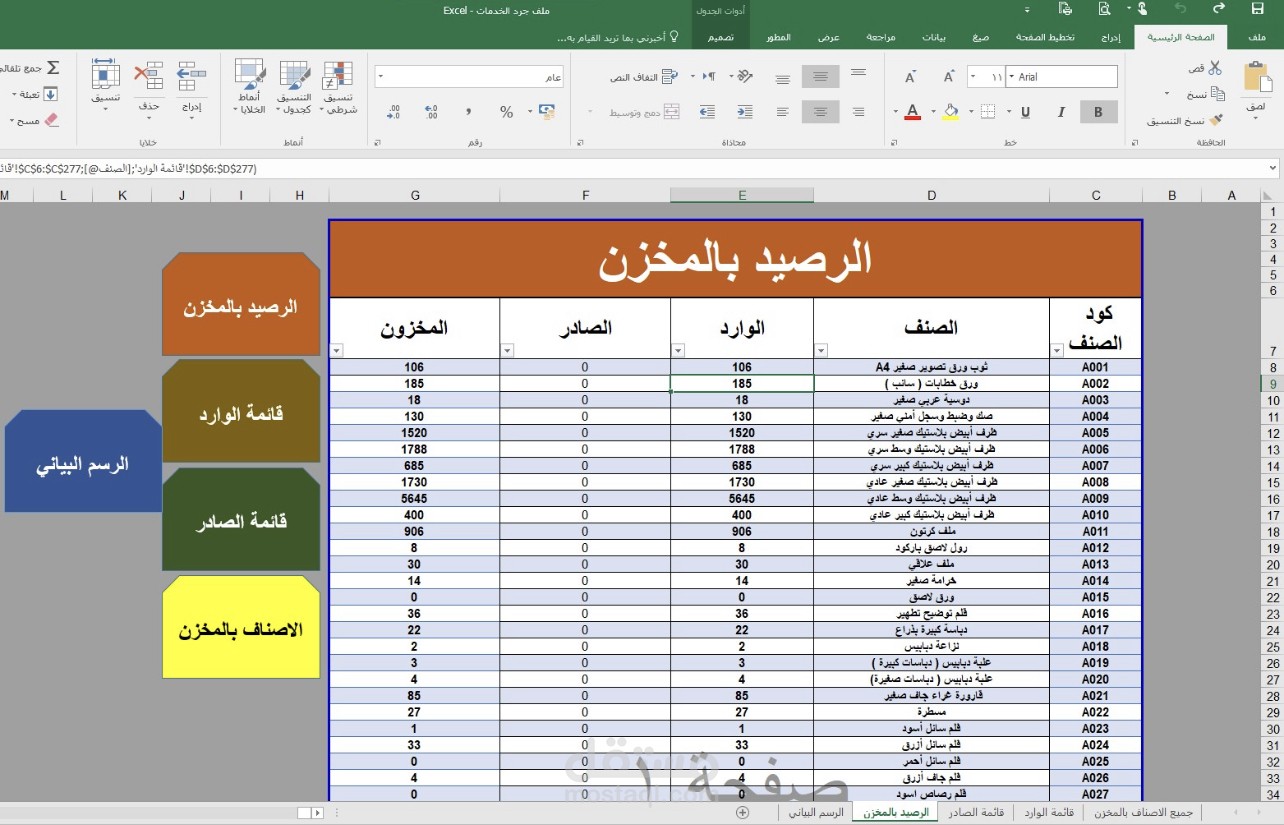Screen dimensions: 1284x825
Task: Open filter dropdown for كود الصنف column
Action: pos(1057,350)
